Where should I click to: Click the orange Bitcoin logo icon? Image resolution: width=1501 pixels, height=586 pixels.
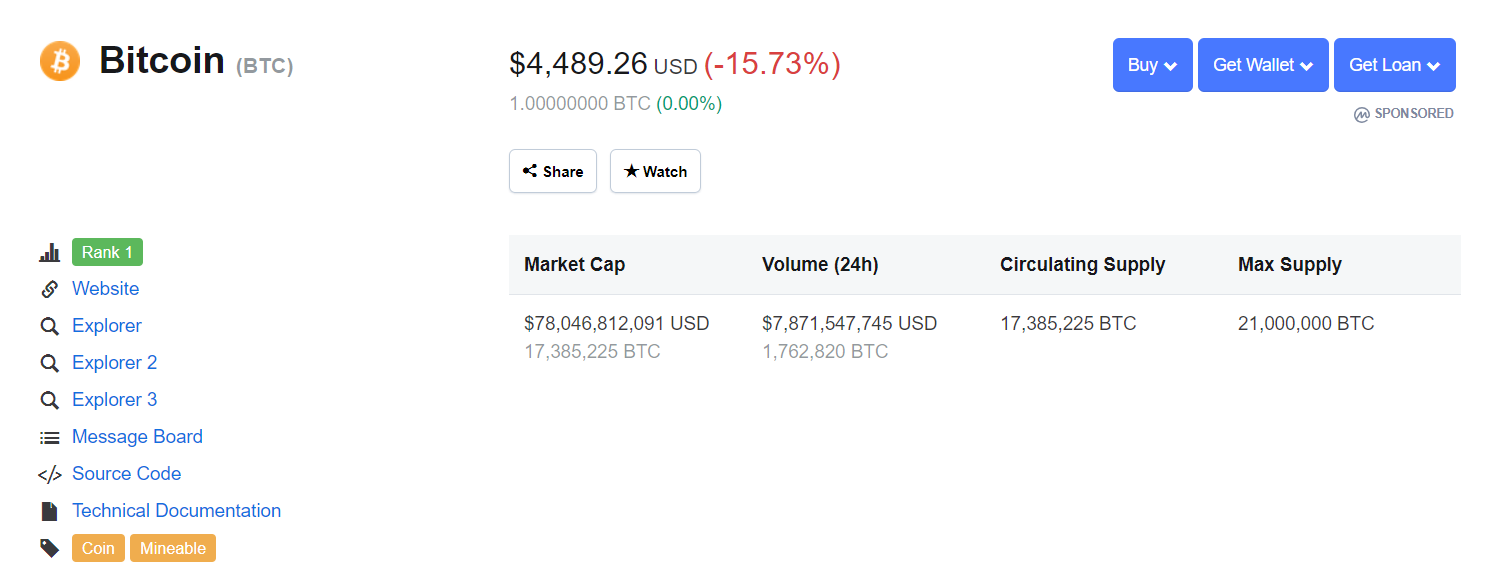60,62
